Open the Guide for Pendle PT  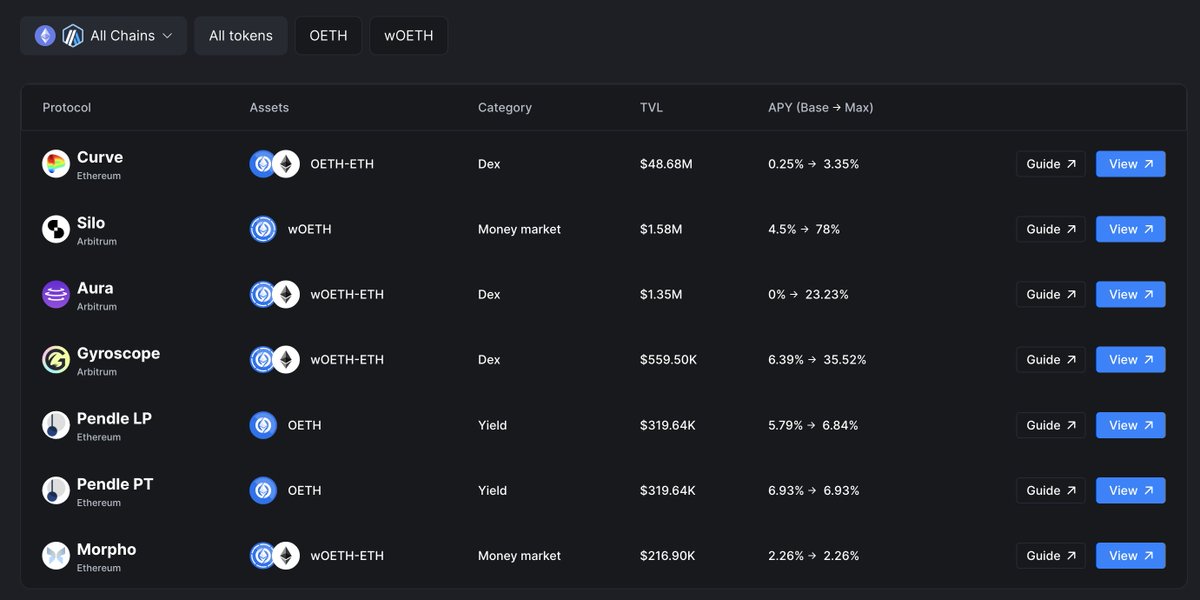coord(1050,490)
